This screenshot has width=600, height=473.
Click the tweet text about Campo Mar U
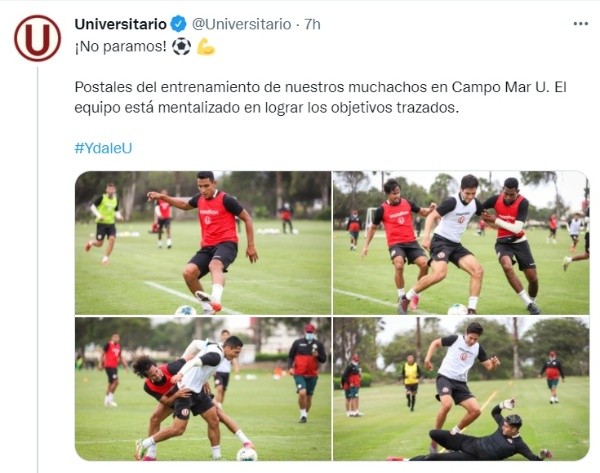tap(320, 97)
